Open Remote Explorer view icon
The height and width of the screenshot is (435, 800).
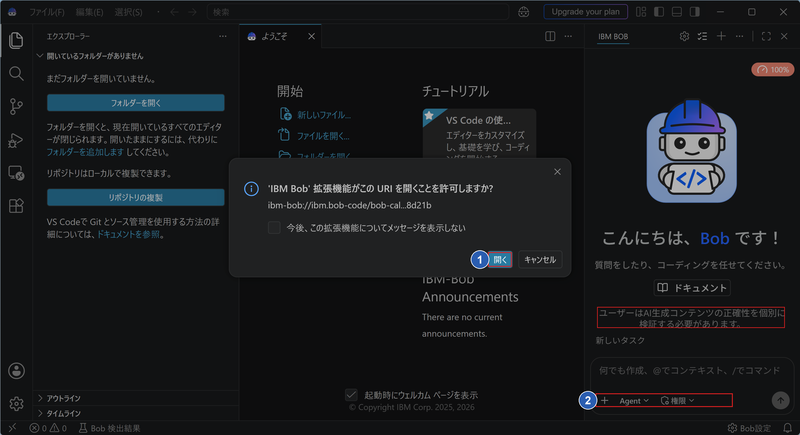(x=16, y=173)
